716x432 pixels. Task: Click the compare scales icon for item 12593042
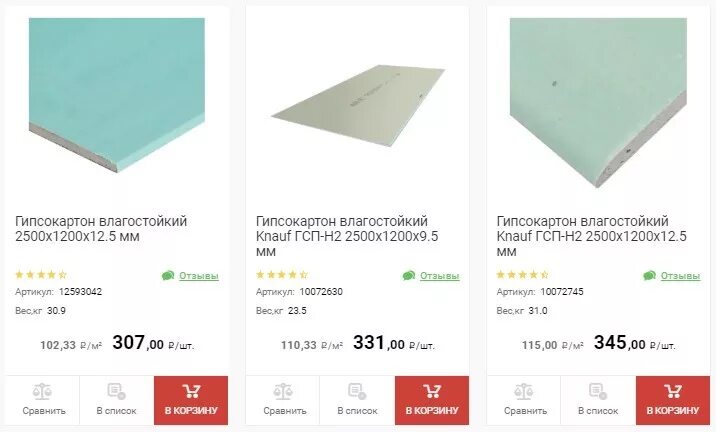coord(42,391)
